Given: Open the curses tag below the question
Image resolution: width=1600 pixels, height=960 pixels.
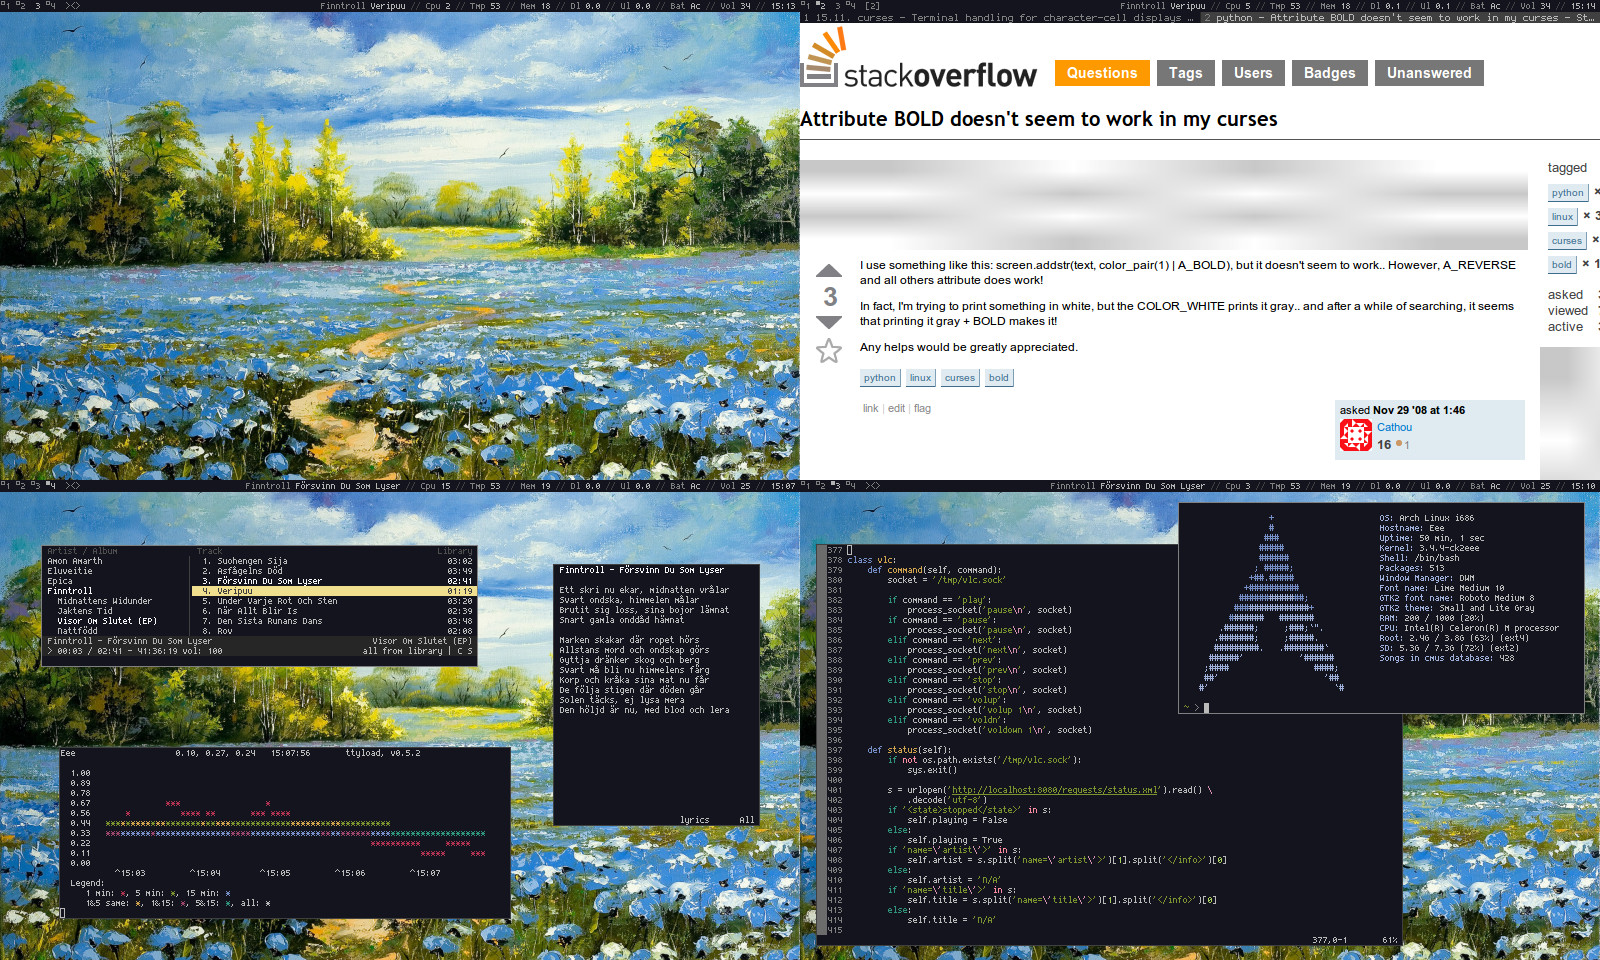Looking at the screenshot, I should [959, 378].
